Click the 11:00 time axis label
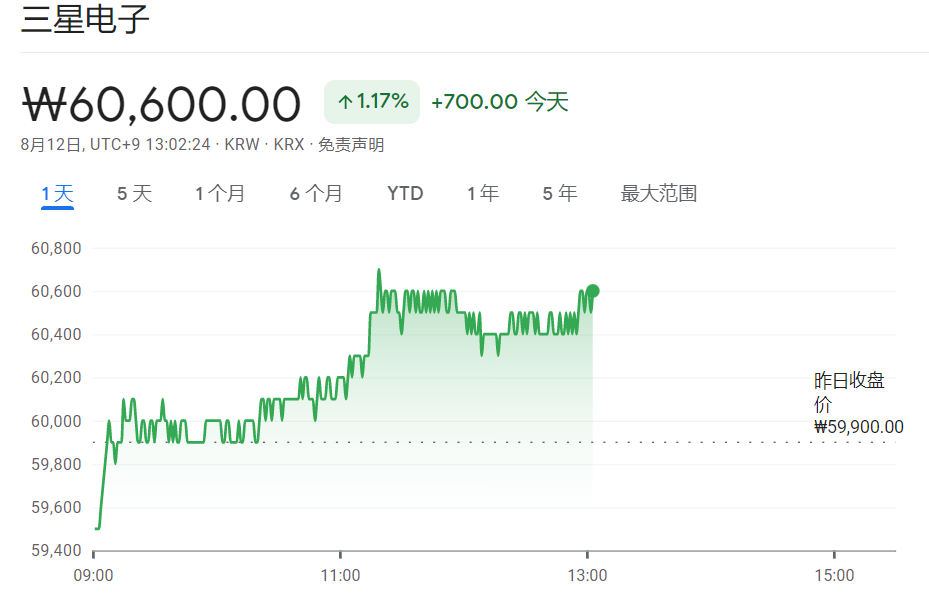Screen dimensions: 929x598 coord(341,575)
